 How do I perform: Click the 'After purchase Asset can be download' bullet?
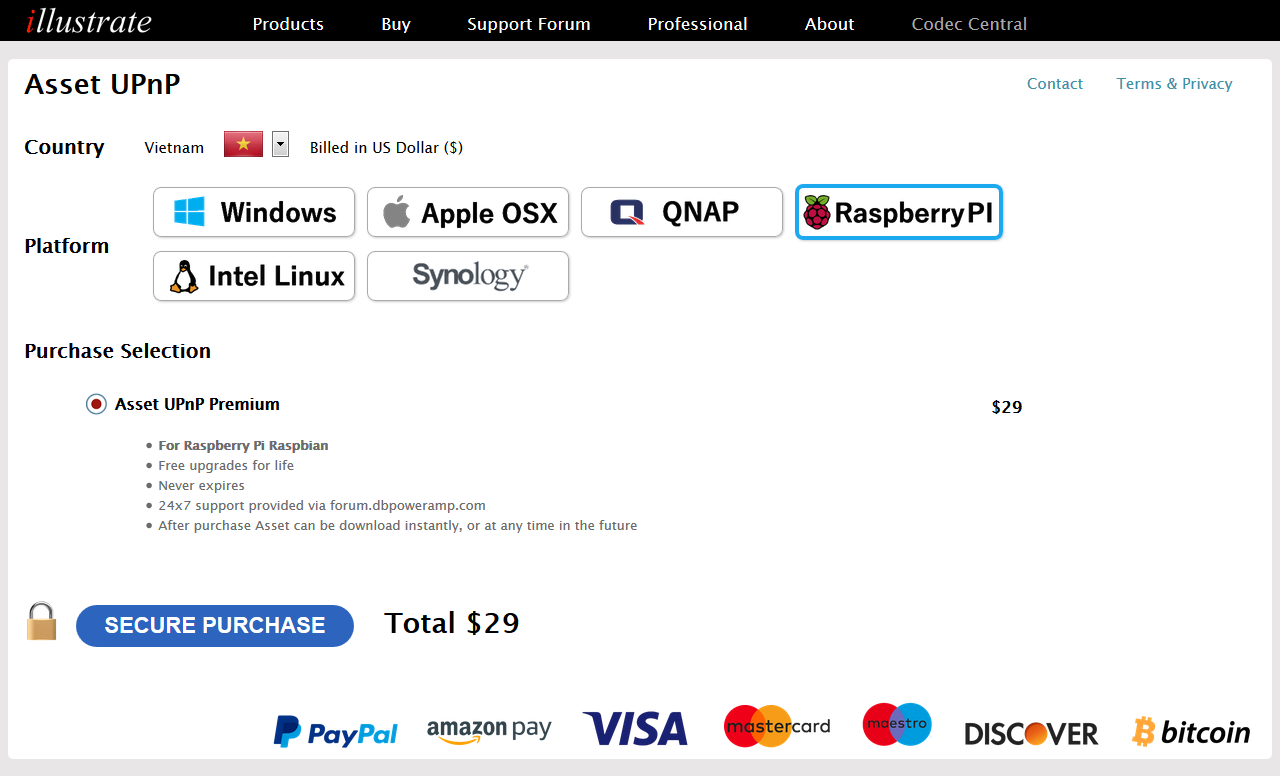point(398,526)
